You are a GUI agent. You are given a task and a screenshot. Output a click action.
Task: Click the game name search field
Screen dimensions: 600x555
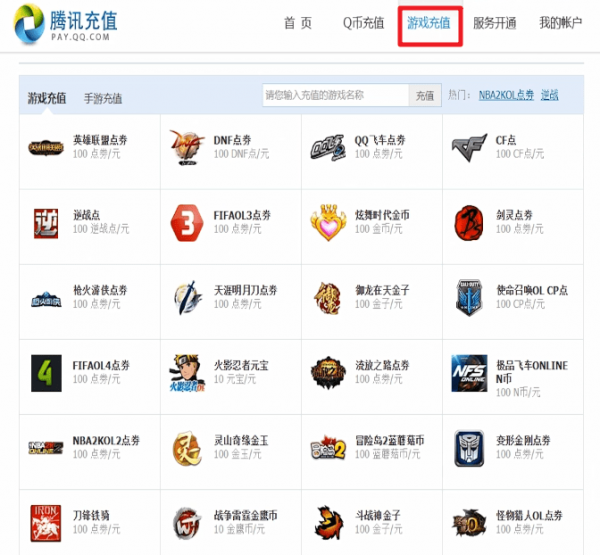[x=335, y=95]
